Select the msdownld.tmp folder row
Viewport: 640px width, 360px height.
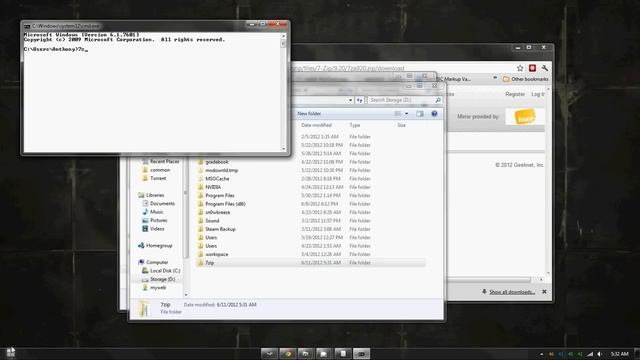(310, 171)
